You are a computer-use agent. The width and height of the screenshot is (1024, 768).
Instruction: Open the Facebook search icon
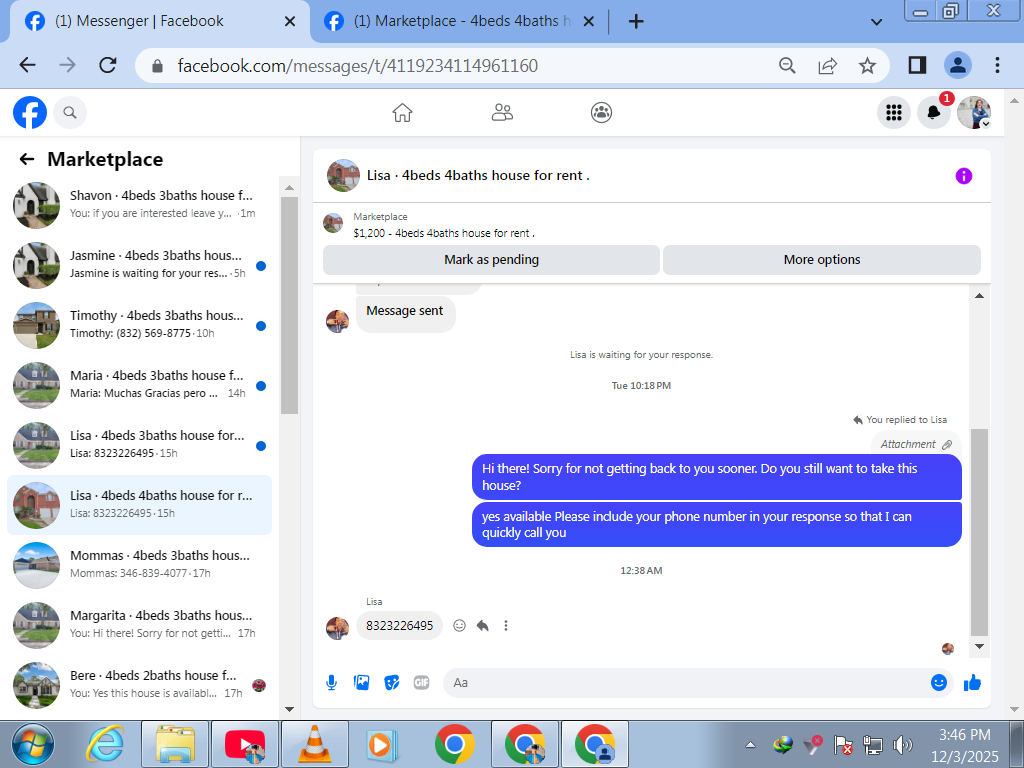pos(70,113)
